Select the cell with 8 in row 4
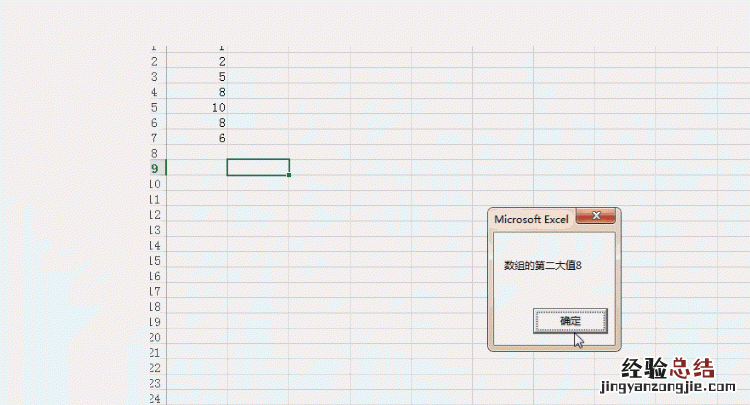 [198, 92]
